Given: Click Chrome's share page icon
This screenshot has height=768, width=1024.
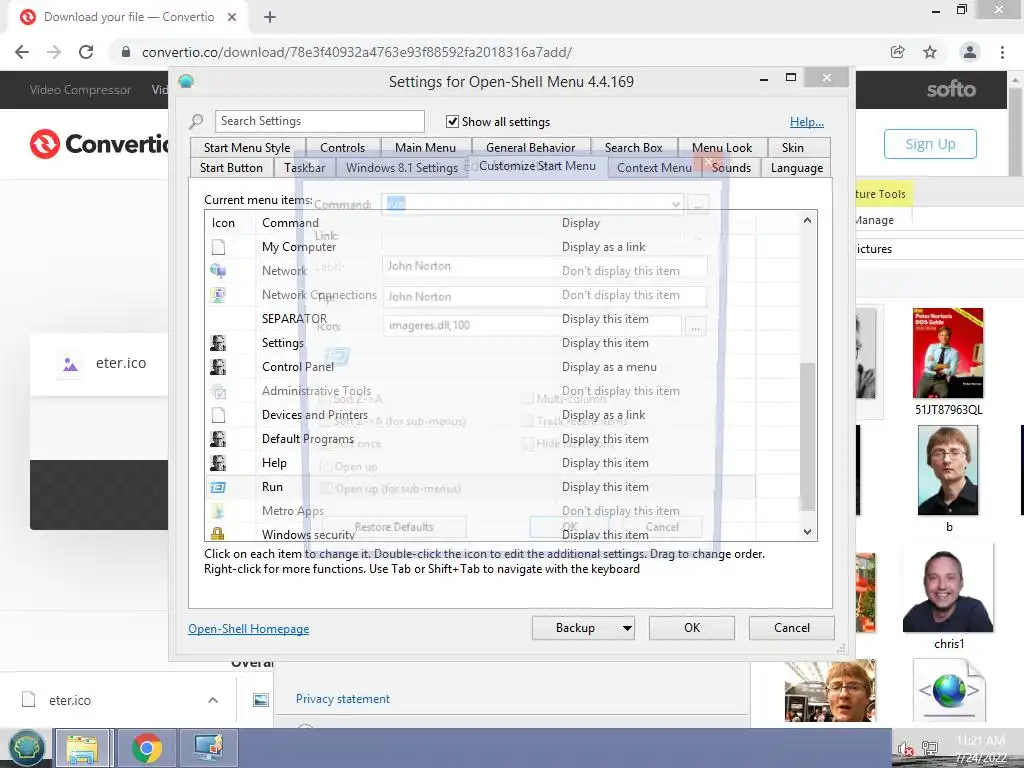Looking at the screenshot, I should (897, 52).
